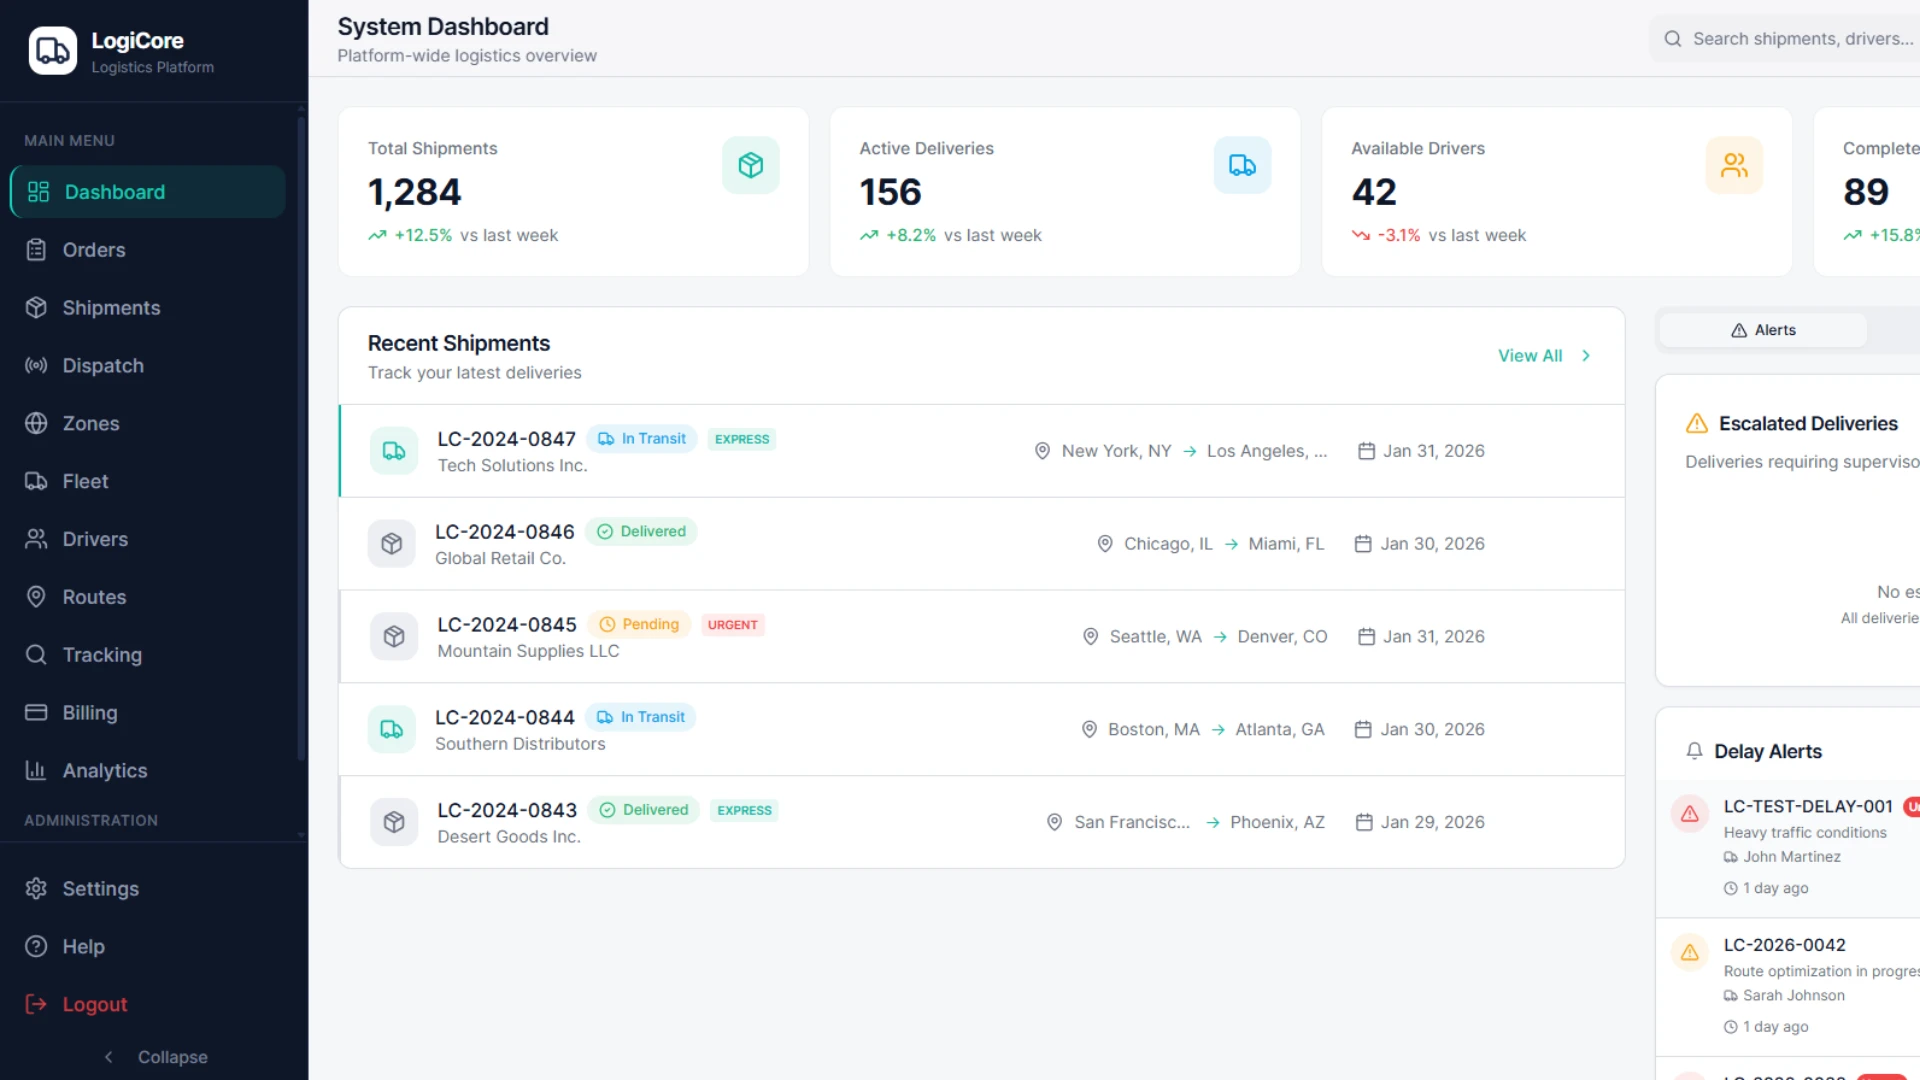Click the search magnifier icon in header
This screenshot has height=1080, width=1920.
(x=1673, y=39)
